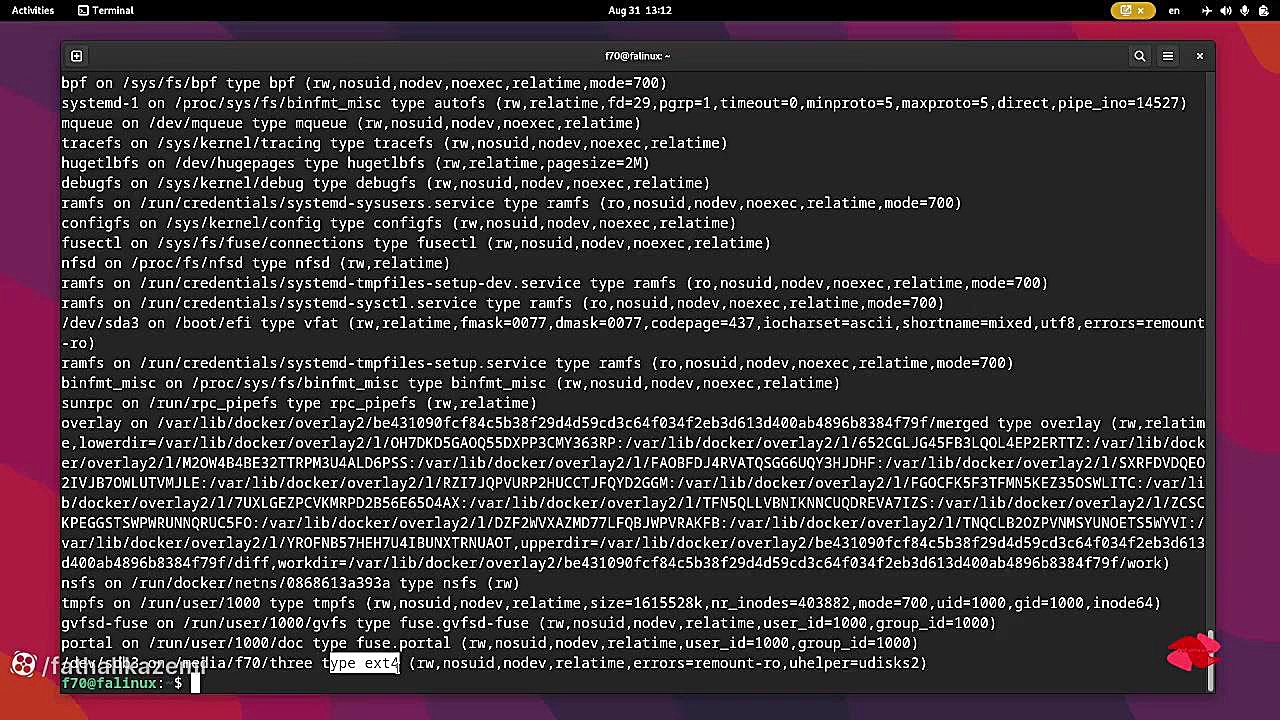Open the Activities overview
The image size is (1280, 720).
coord(33,11)
